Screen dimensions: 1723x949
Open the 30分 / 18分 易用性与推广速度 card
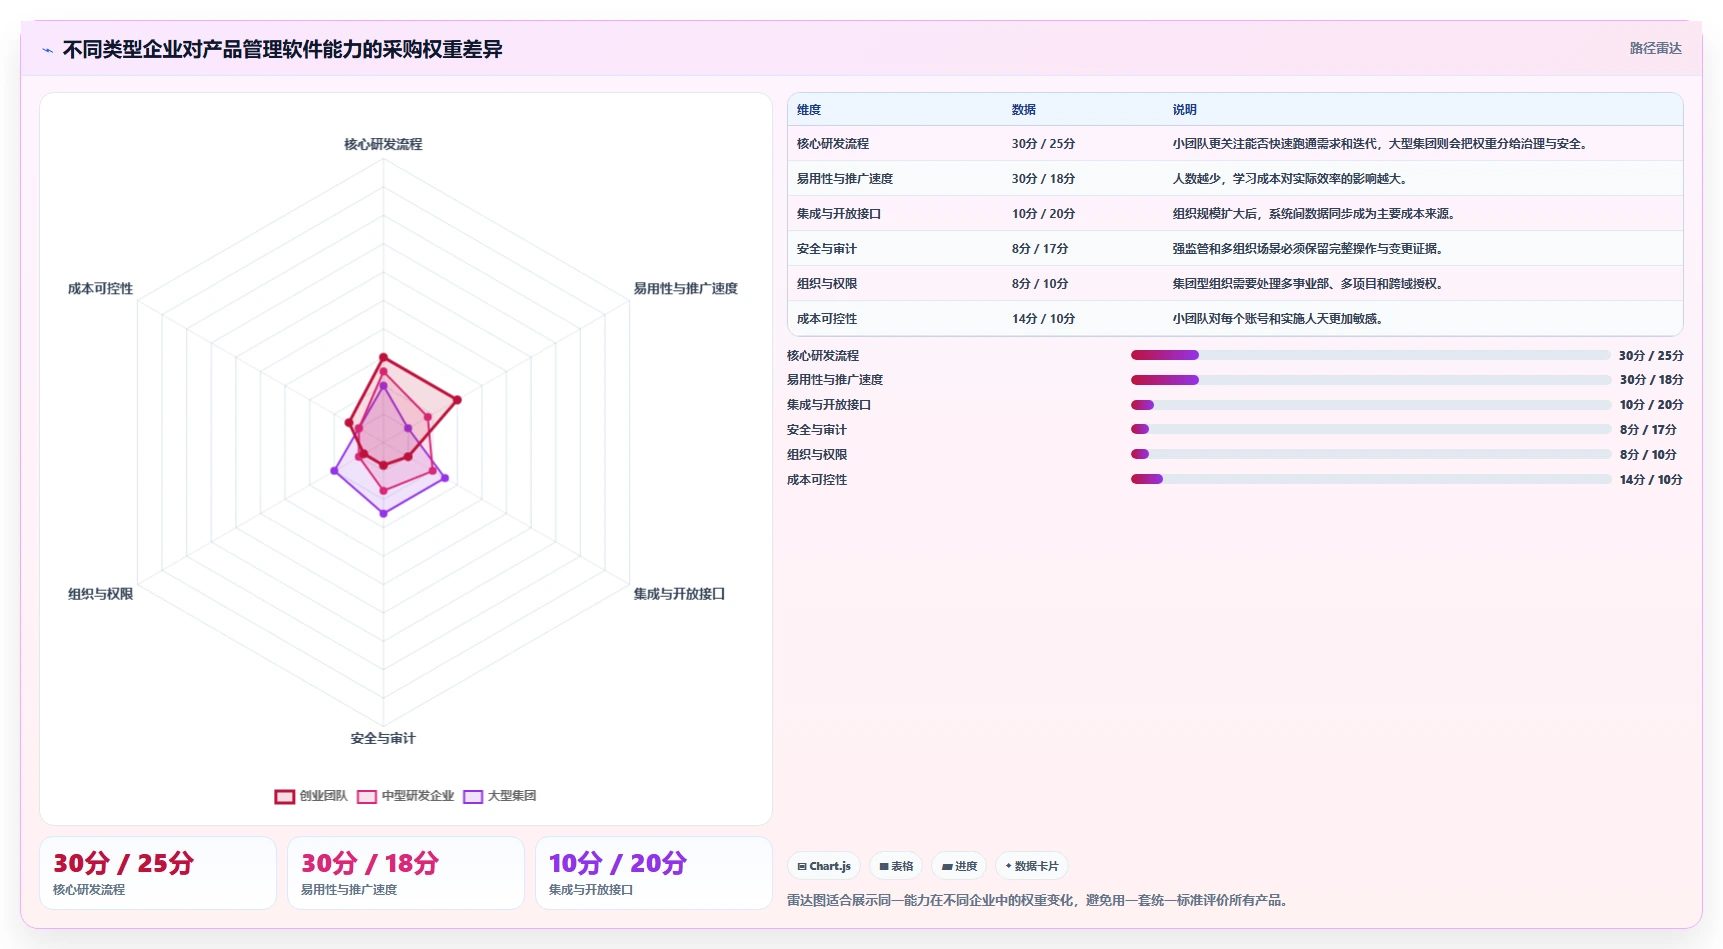pos(406,873)
